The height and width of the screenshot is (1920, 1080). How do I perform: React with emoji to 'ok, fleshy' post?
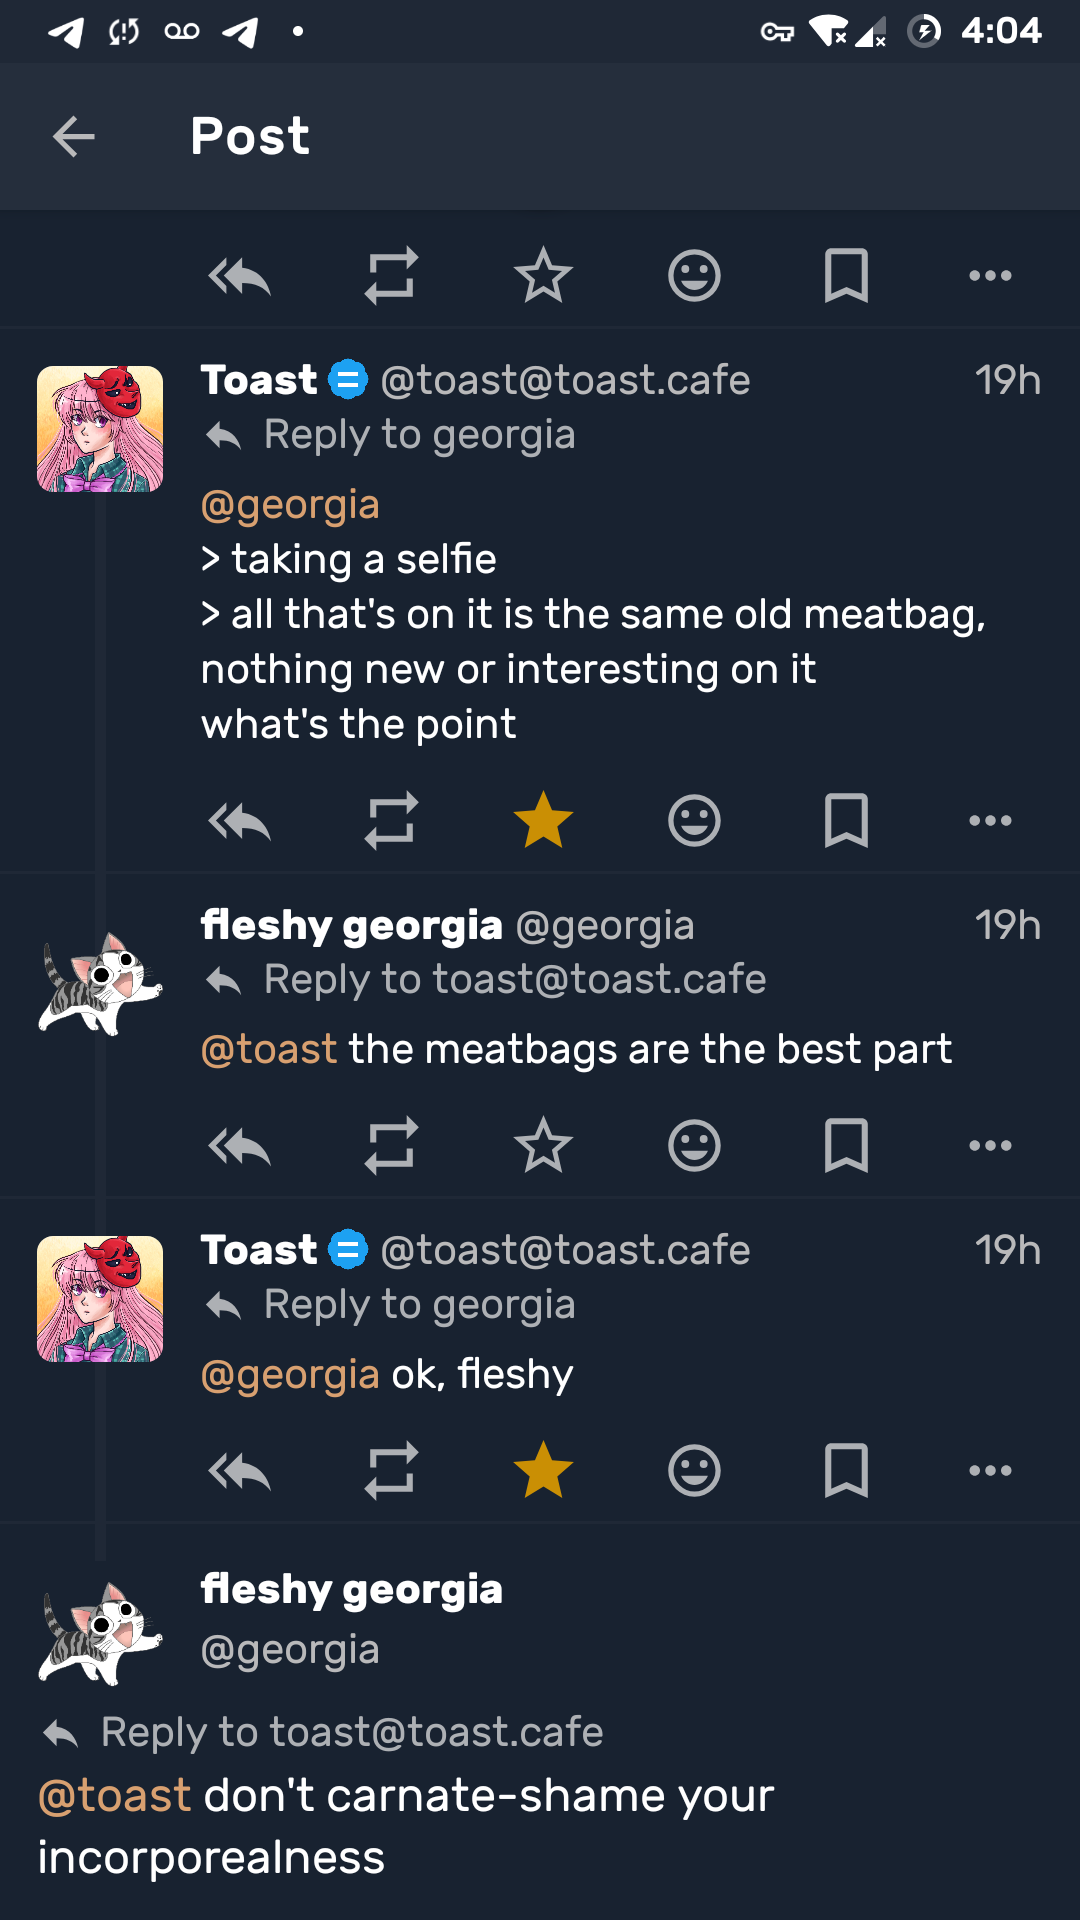click(694, 1471)
